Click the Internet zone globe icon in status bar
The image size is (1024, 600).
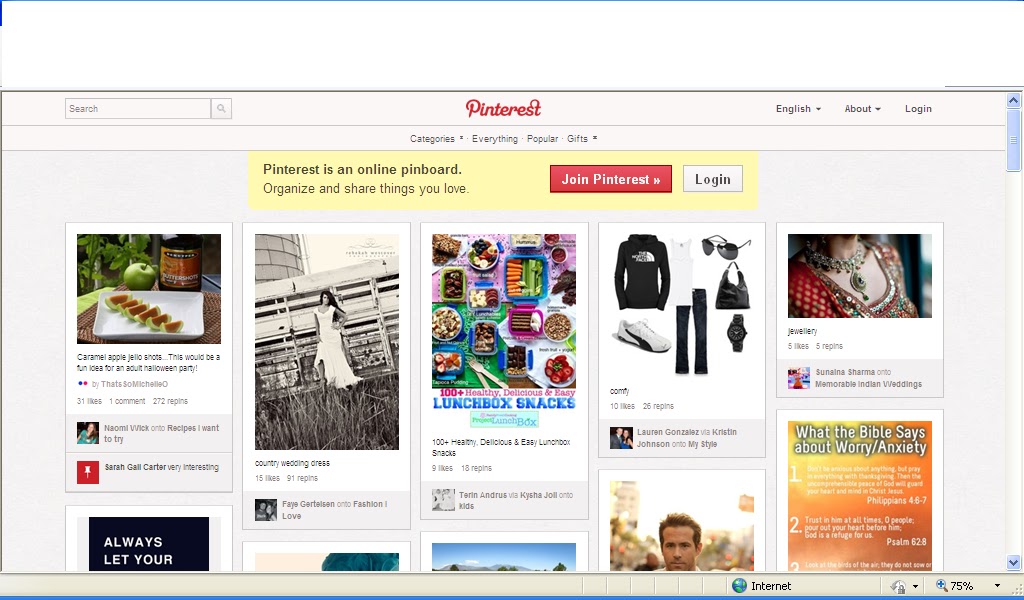pyautogui.click(x=737, y=585)
